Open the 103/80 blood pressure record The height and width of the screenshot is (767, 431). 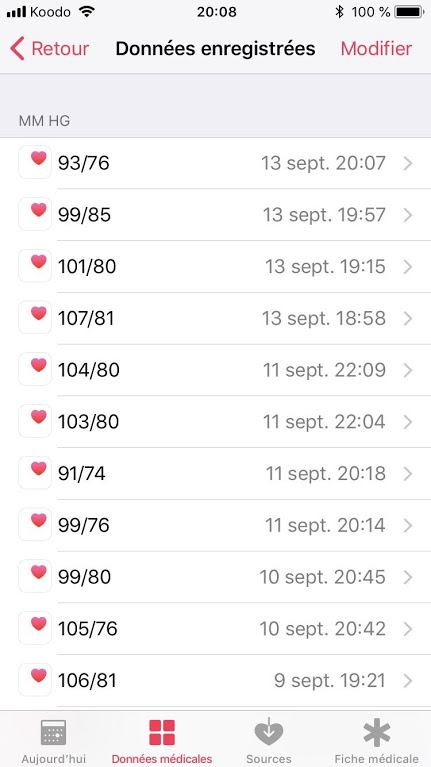(215, 422)
